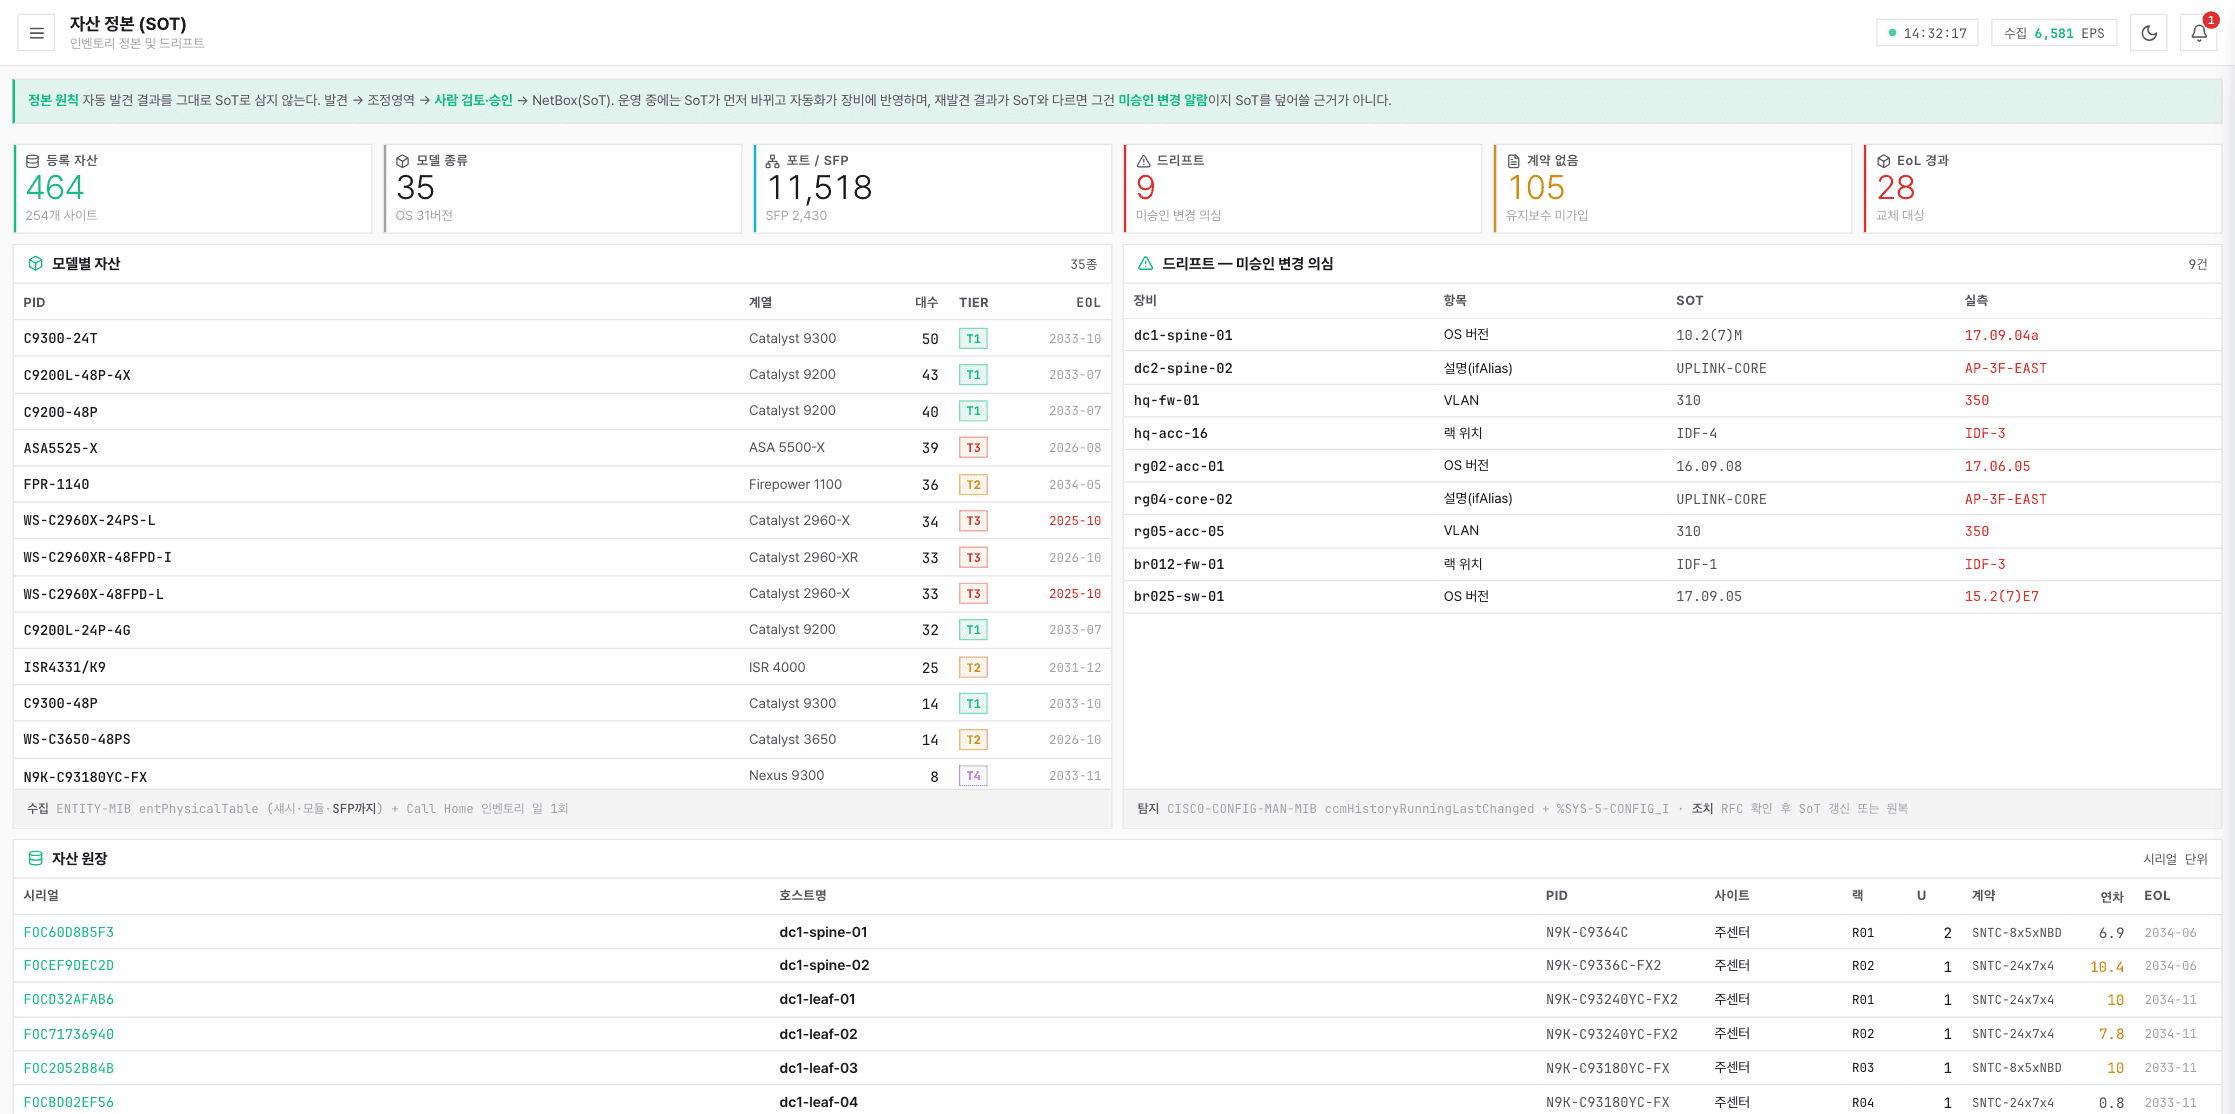Image resolution: width=2235 pixels, height=1114 pixels.
Task: Click the 시리얼 단위 label in 자산 원장
Action: tap(2175, 859)
